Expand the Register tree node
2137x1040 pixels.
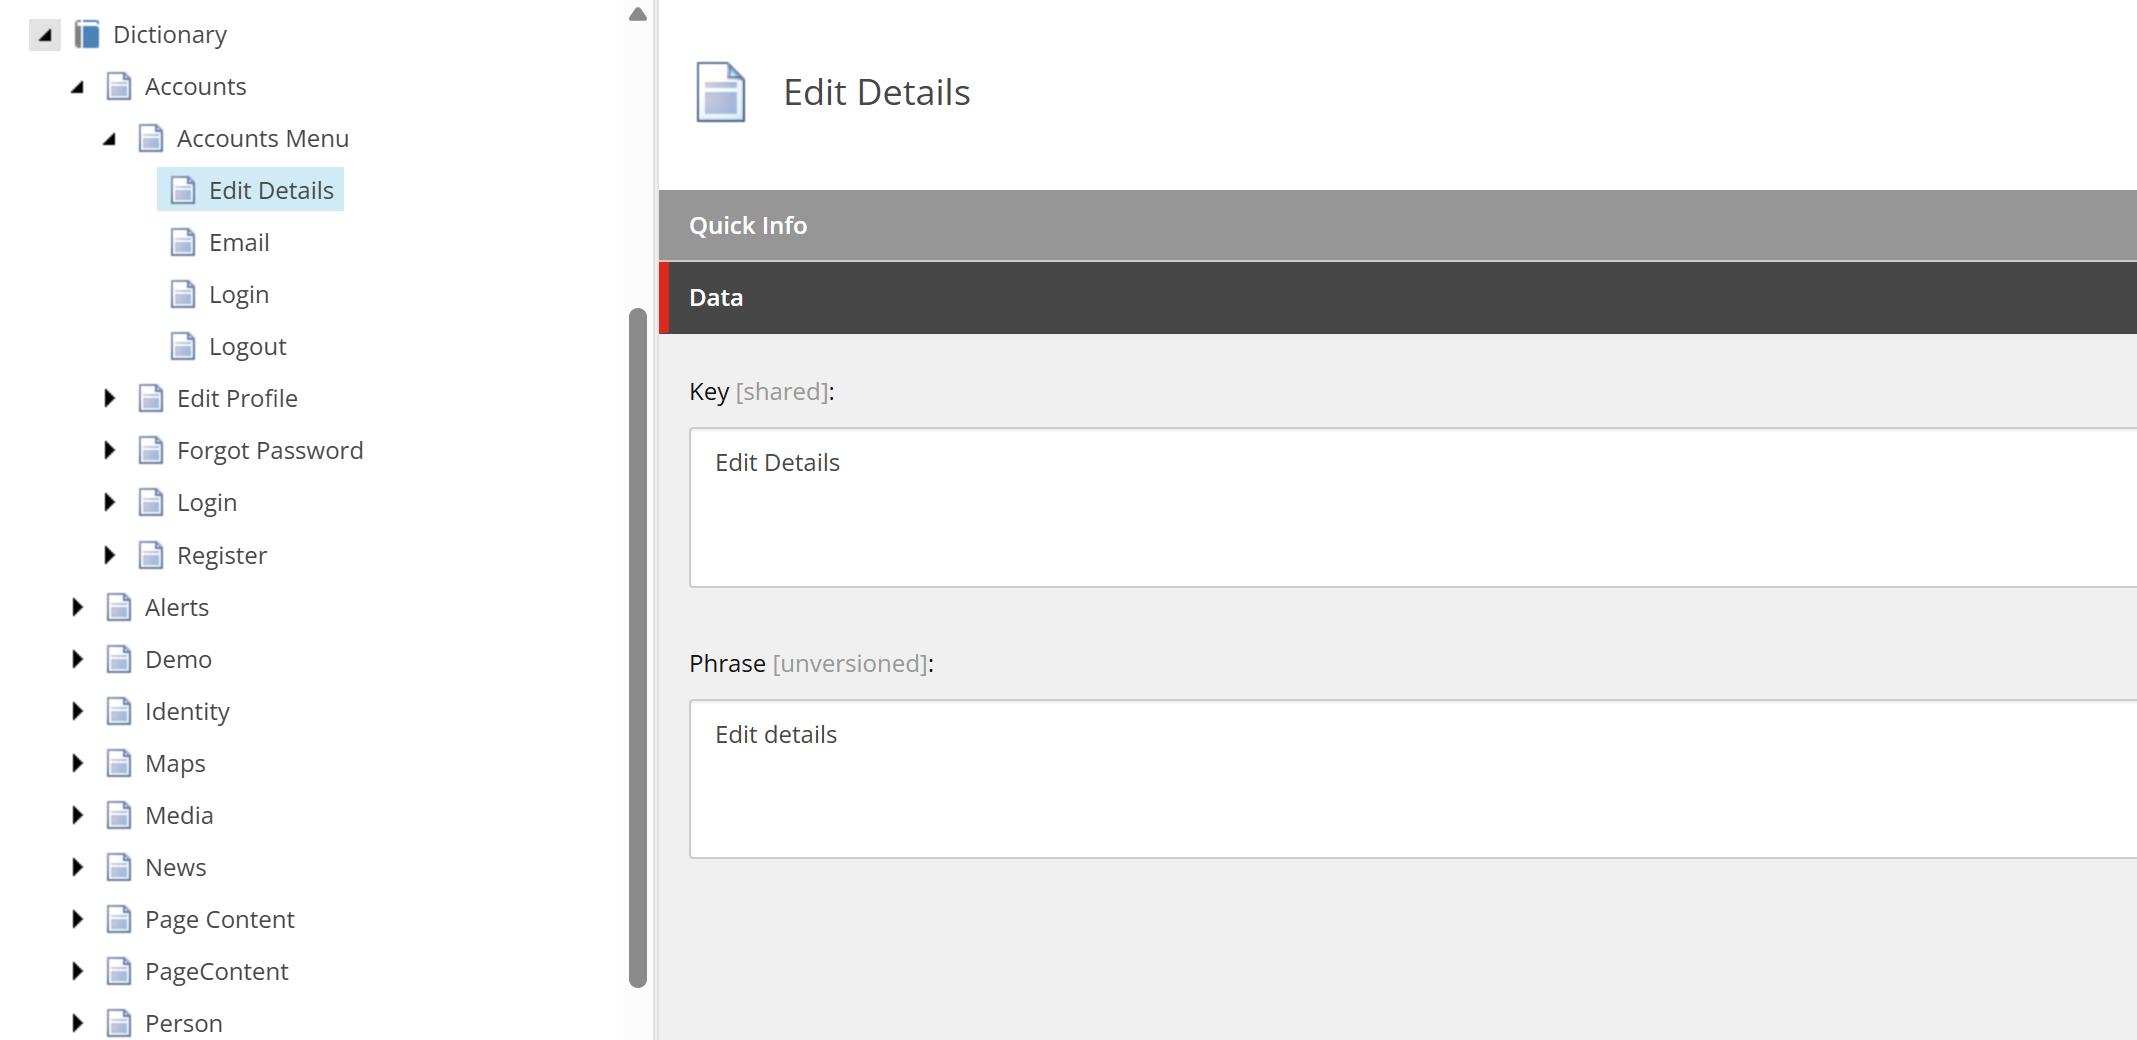click(x=109, y=555)
